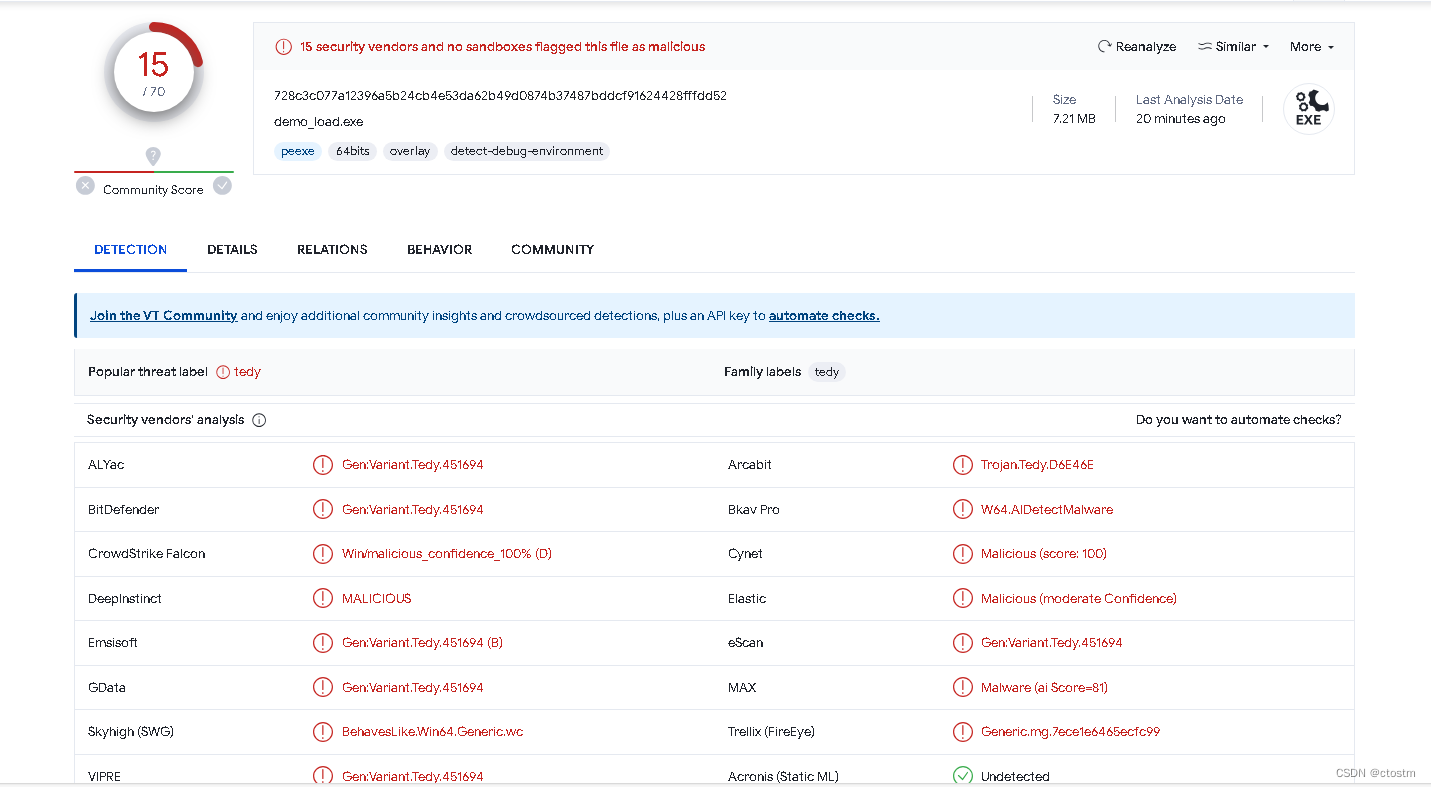The width and height of the screenshot is (1431, 787).
Task: Click BehavesLike.Win64.Generic.wc result text
Action: (433, 732)
